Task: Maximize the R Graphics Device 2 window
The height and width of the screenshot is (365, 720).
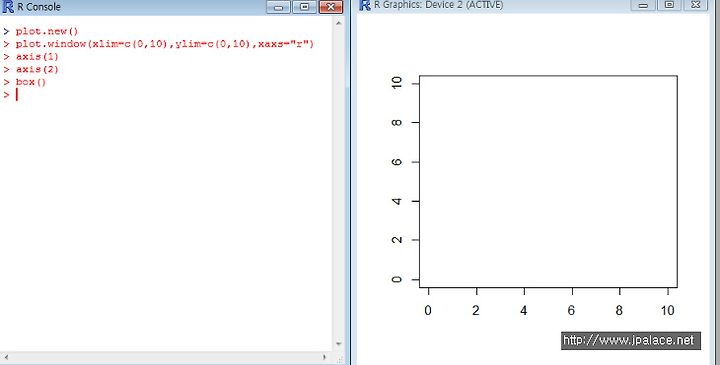Action: point(669,5)
